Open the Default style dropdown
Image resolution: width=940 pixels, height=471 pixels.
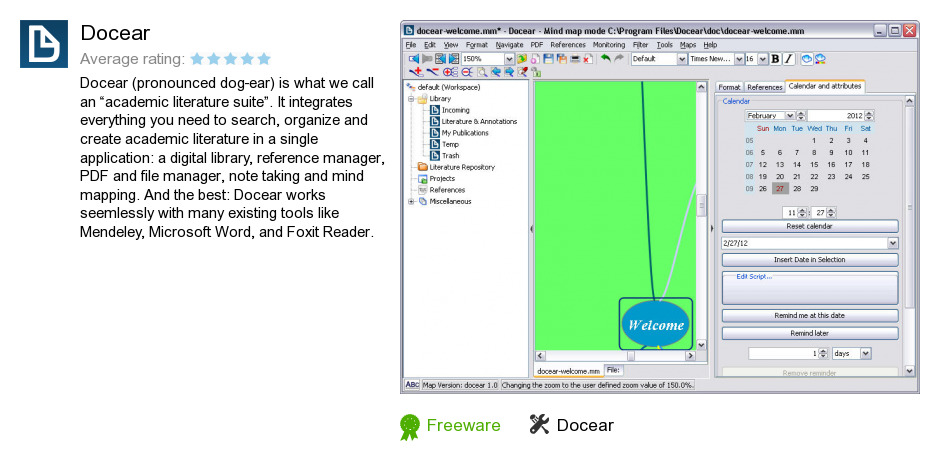coord(682,59)
